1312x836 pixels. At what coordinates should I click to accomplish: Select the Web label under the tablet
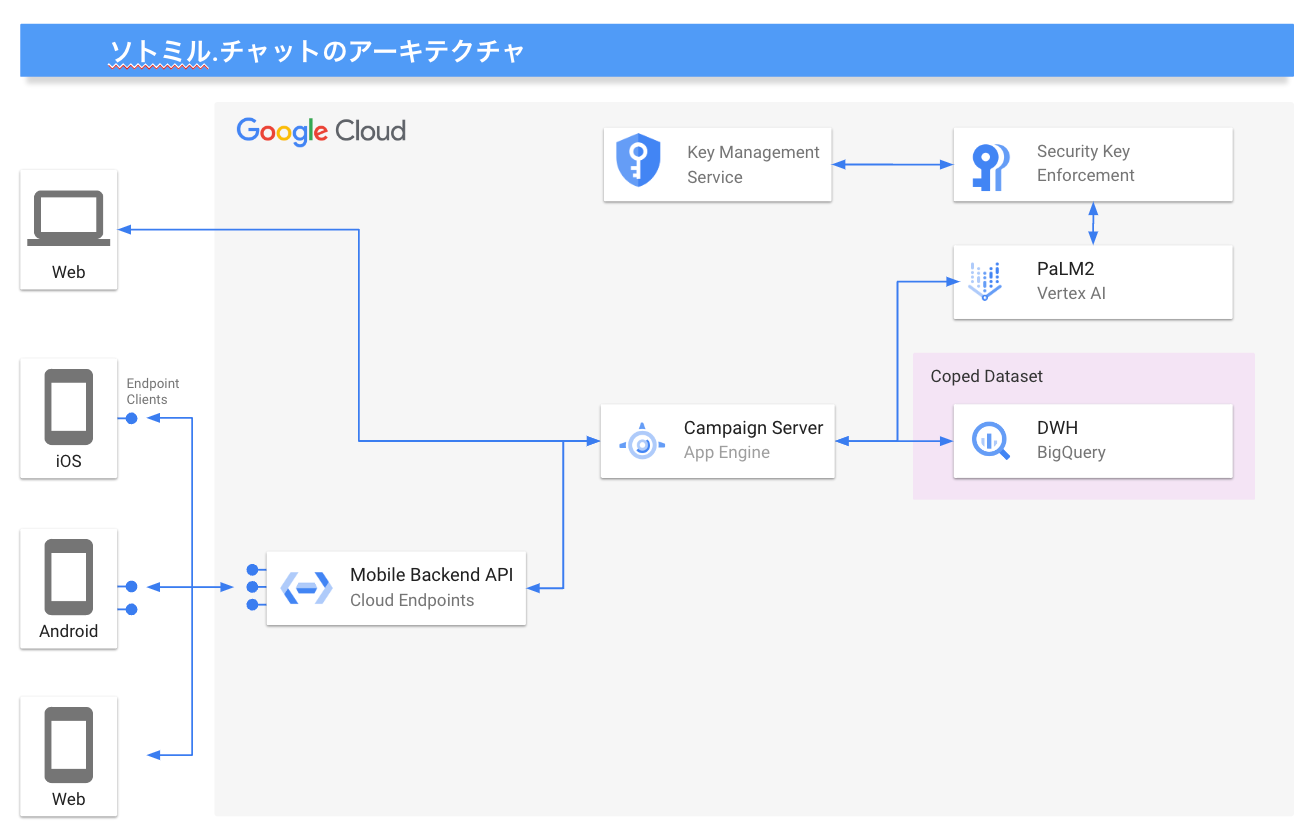coord(69,799)
